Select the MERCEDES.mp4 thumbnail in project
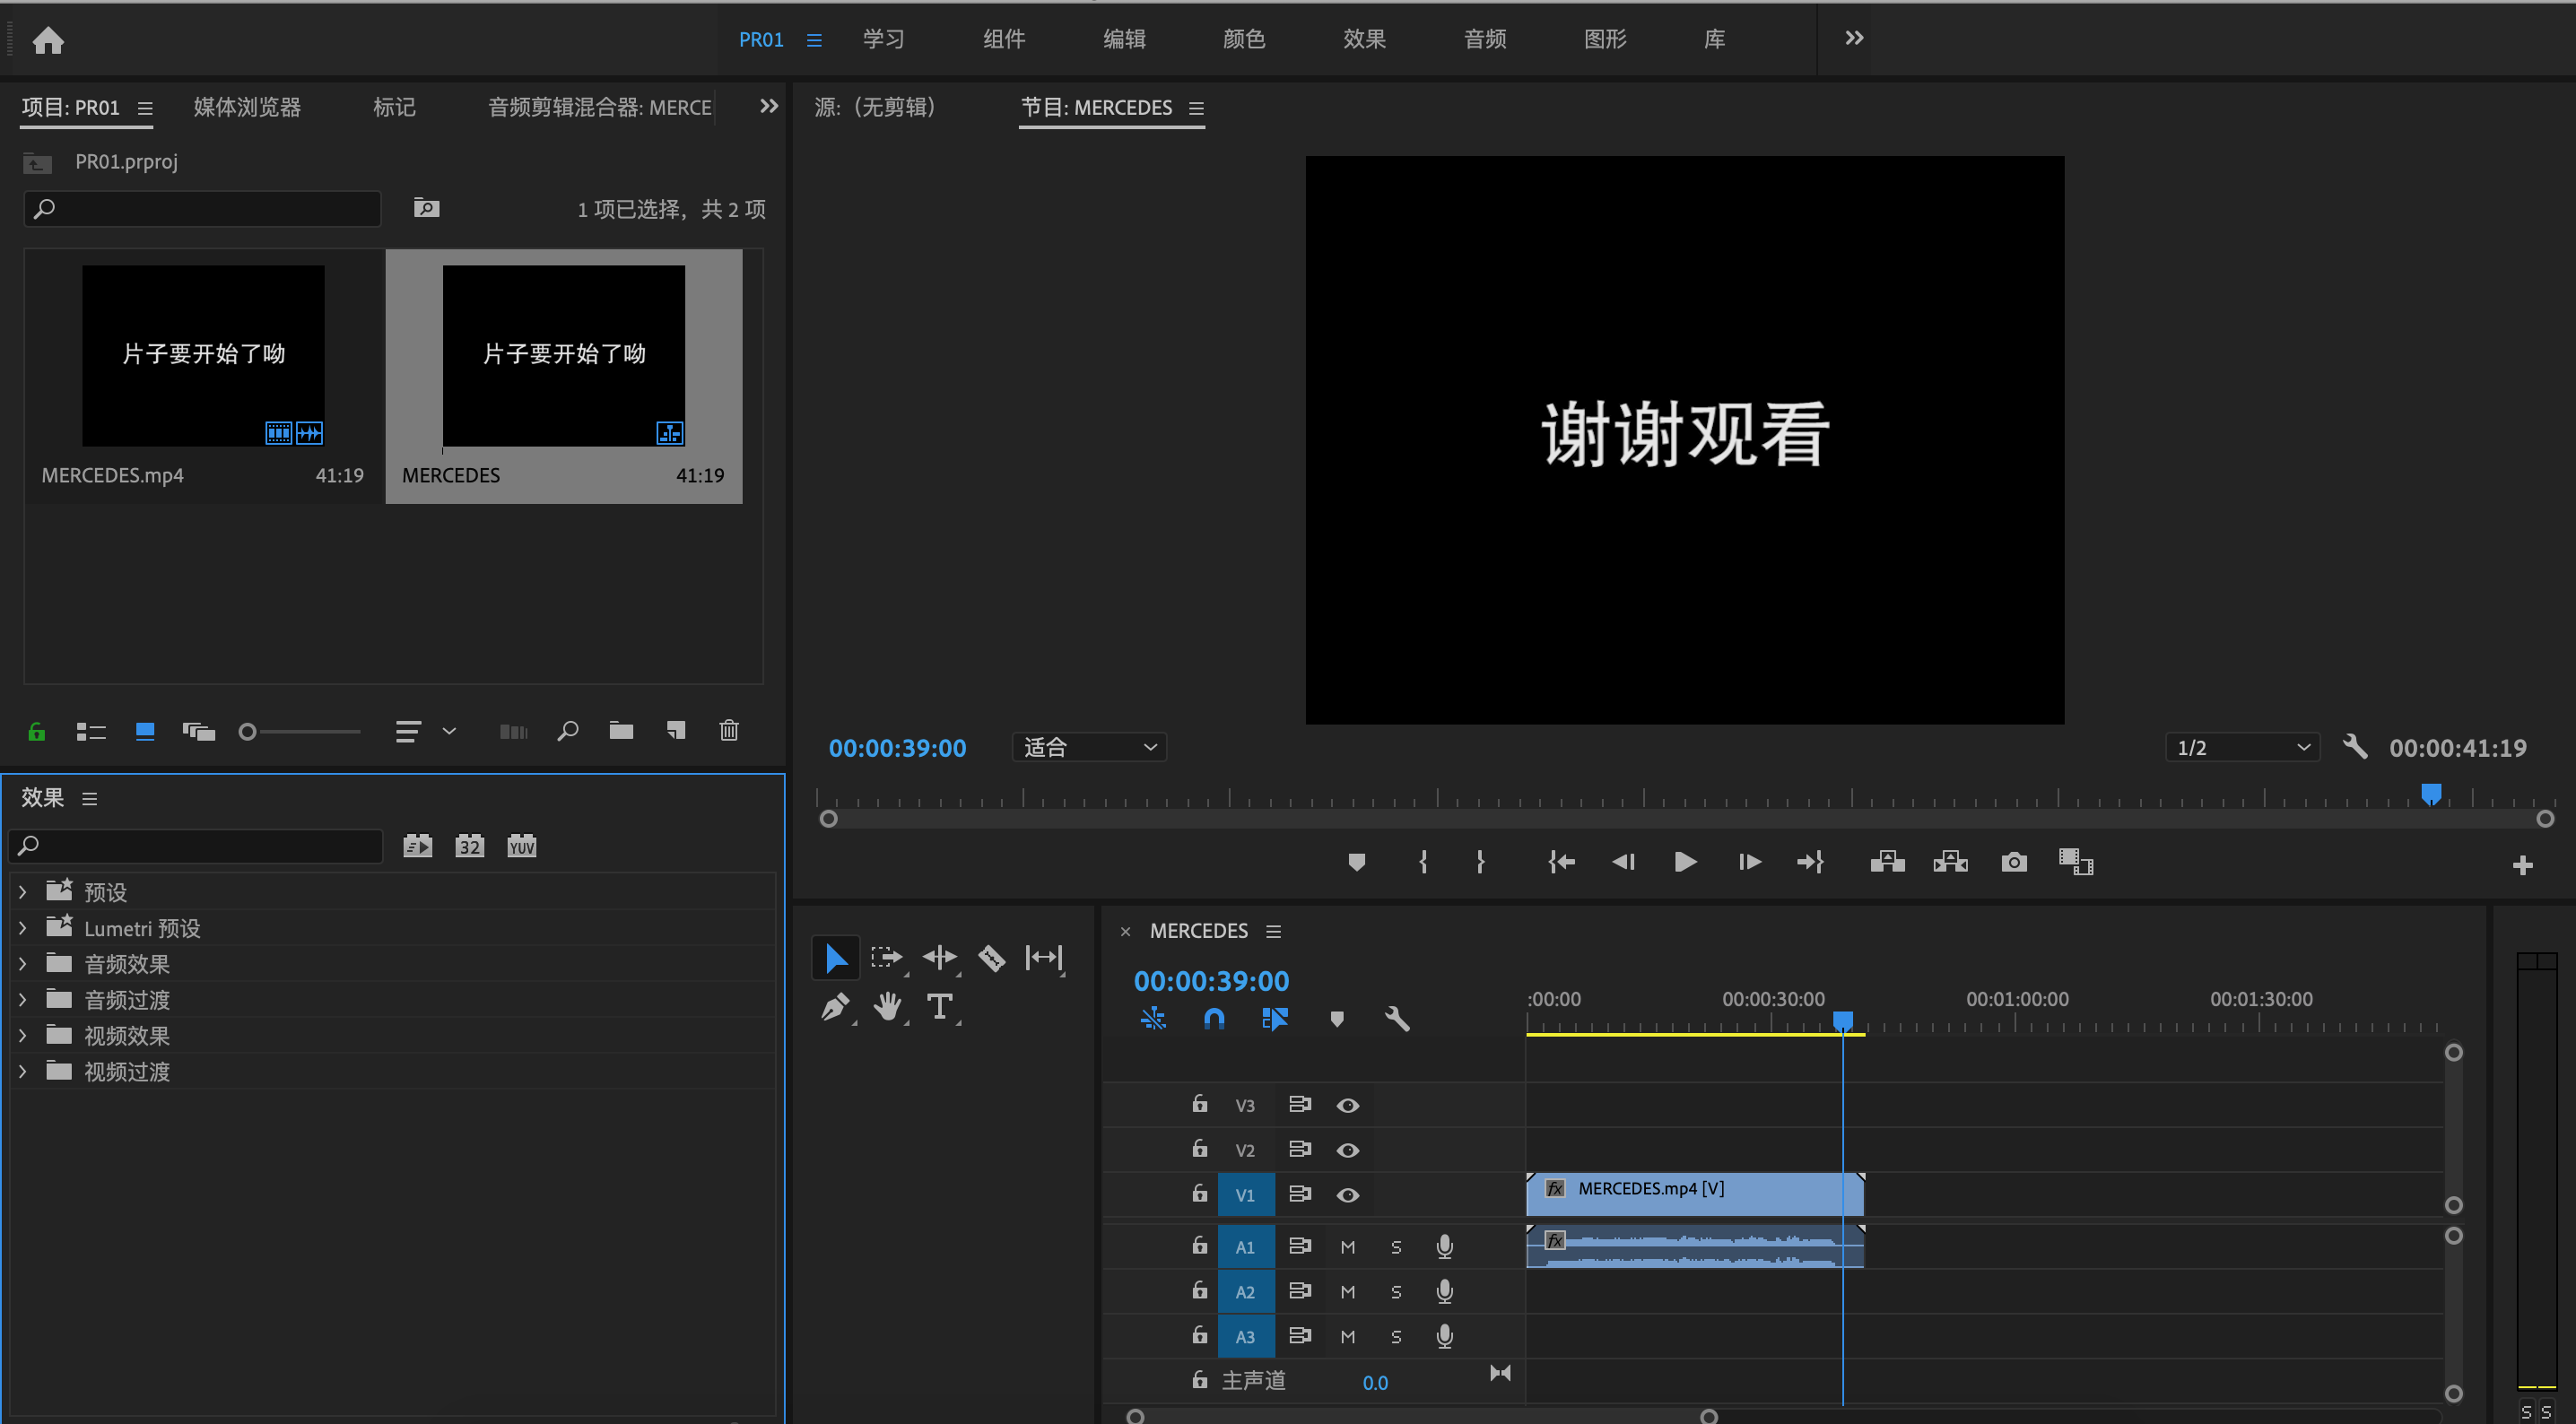This screenshot has width=2576, height=1424. coord(203,355)
